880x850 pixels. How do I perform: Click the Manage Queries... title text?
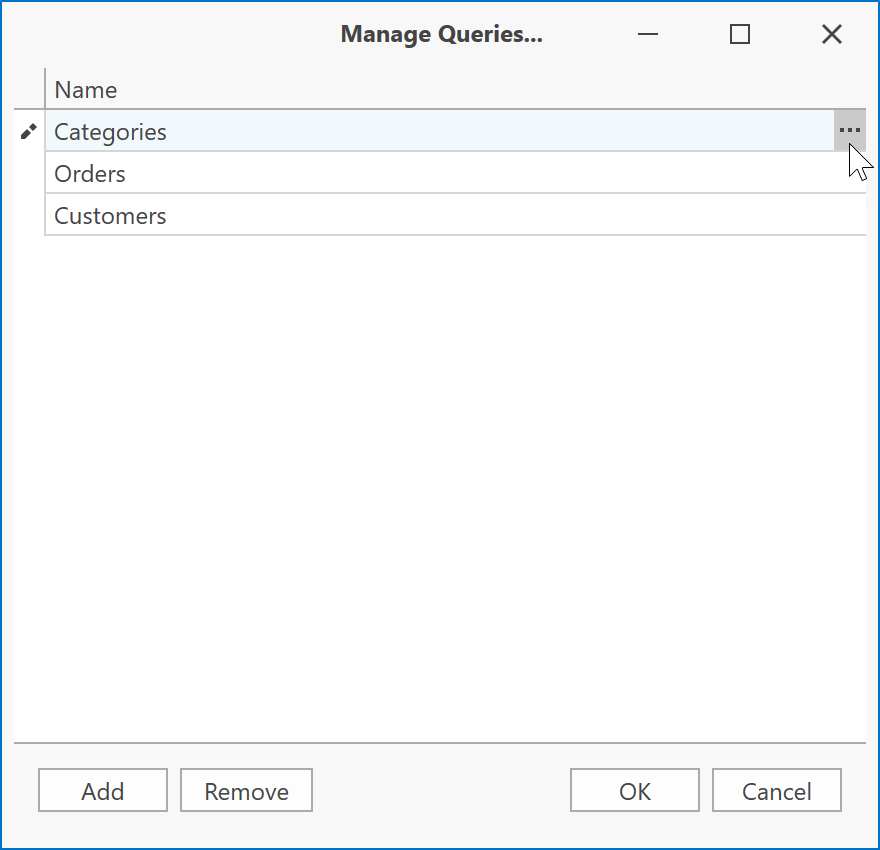441,35
